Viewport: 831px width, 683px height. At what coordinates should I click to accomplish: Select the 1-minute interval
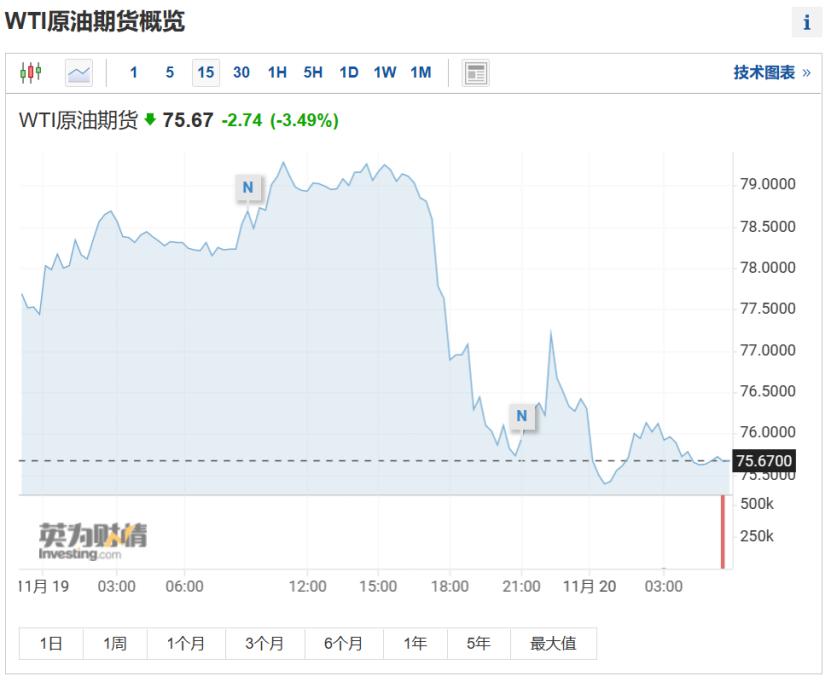pyautogui.click(x=134, y=72)
